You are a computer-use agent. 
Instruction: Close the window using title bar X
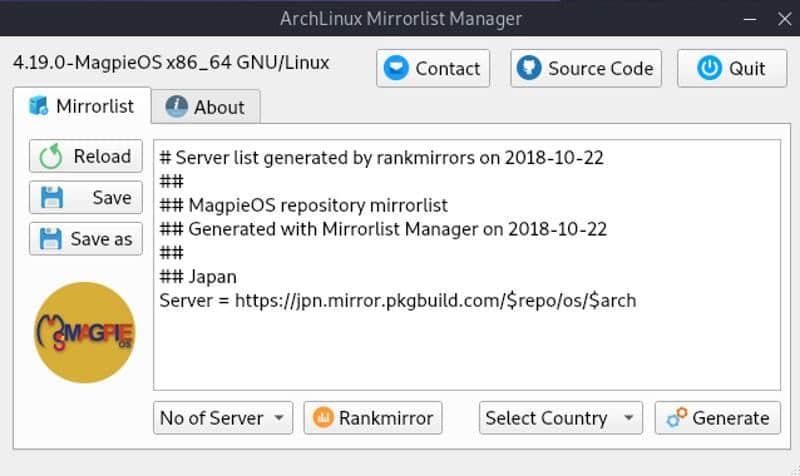click(783, 18)
